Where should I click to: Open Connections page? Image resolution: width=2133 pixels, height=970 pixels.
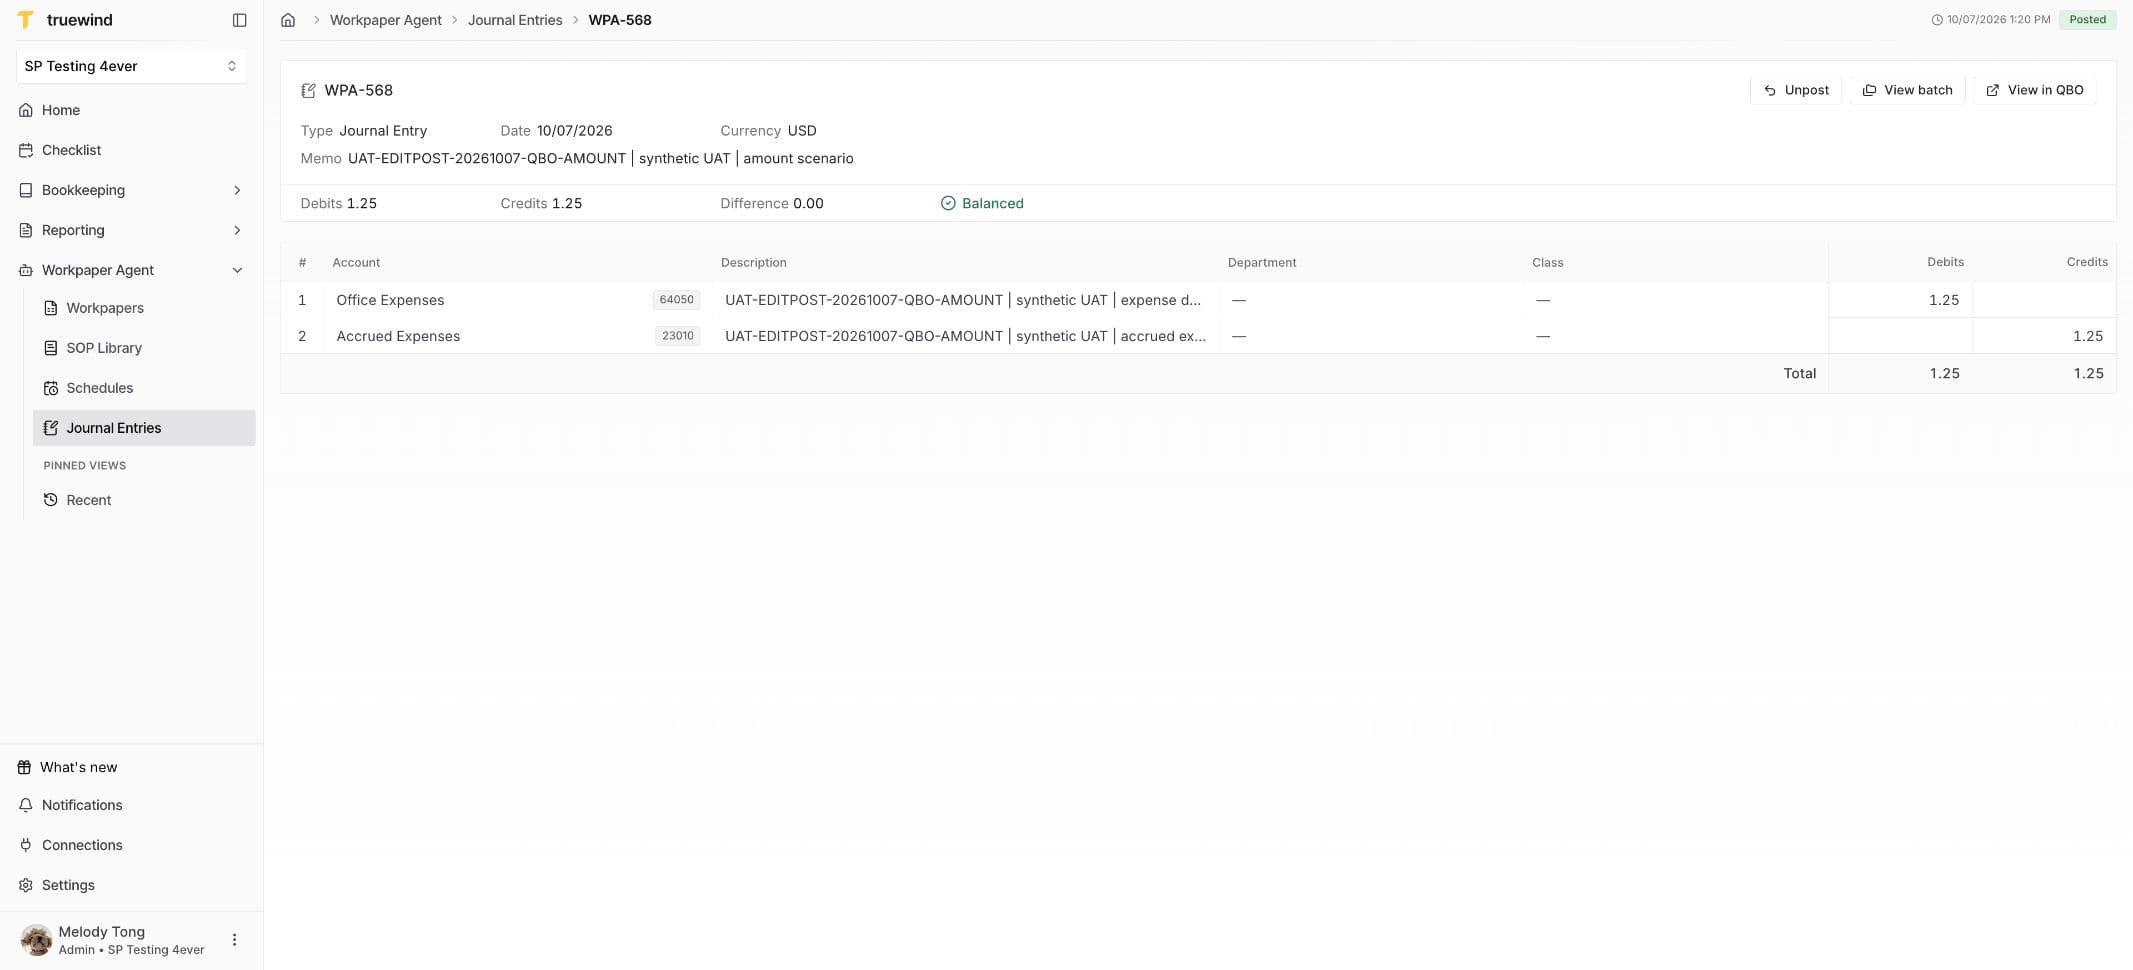(131, 845)
